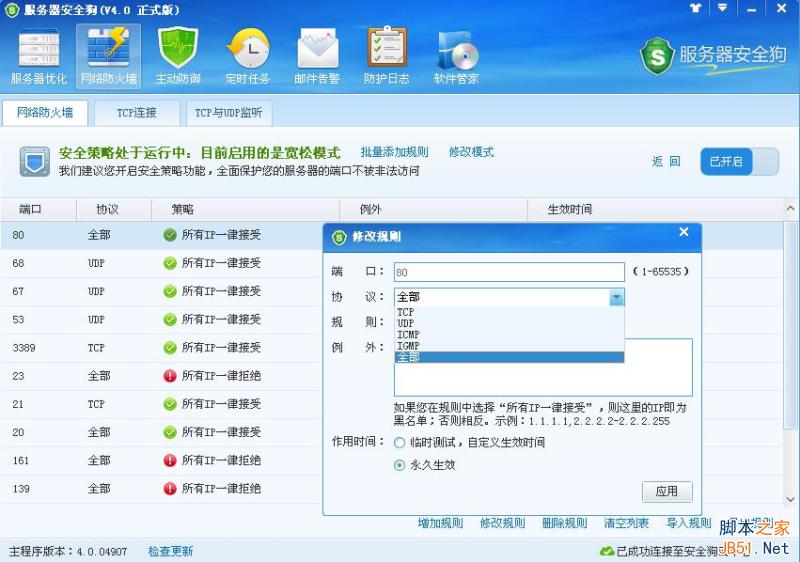Open the 邮件告警 envelope icon
This screenshot has height=562, width=800.
tap(317, 56)
